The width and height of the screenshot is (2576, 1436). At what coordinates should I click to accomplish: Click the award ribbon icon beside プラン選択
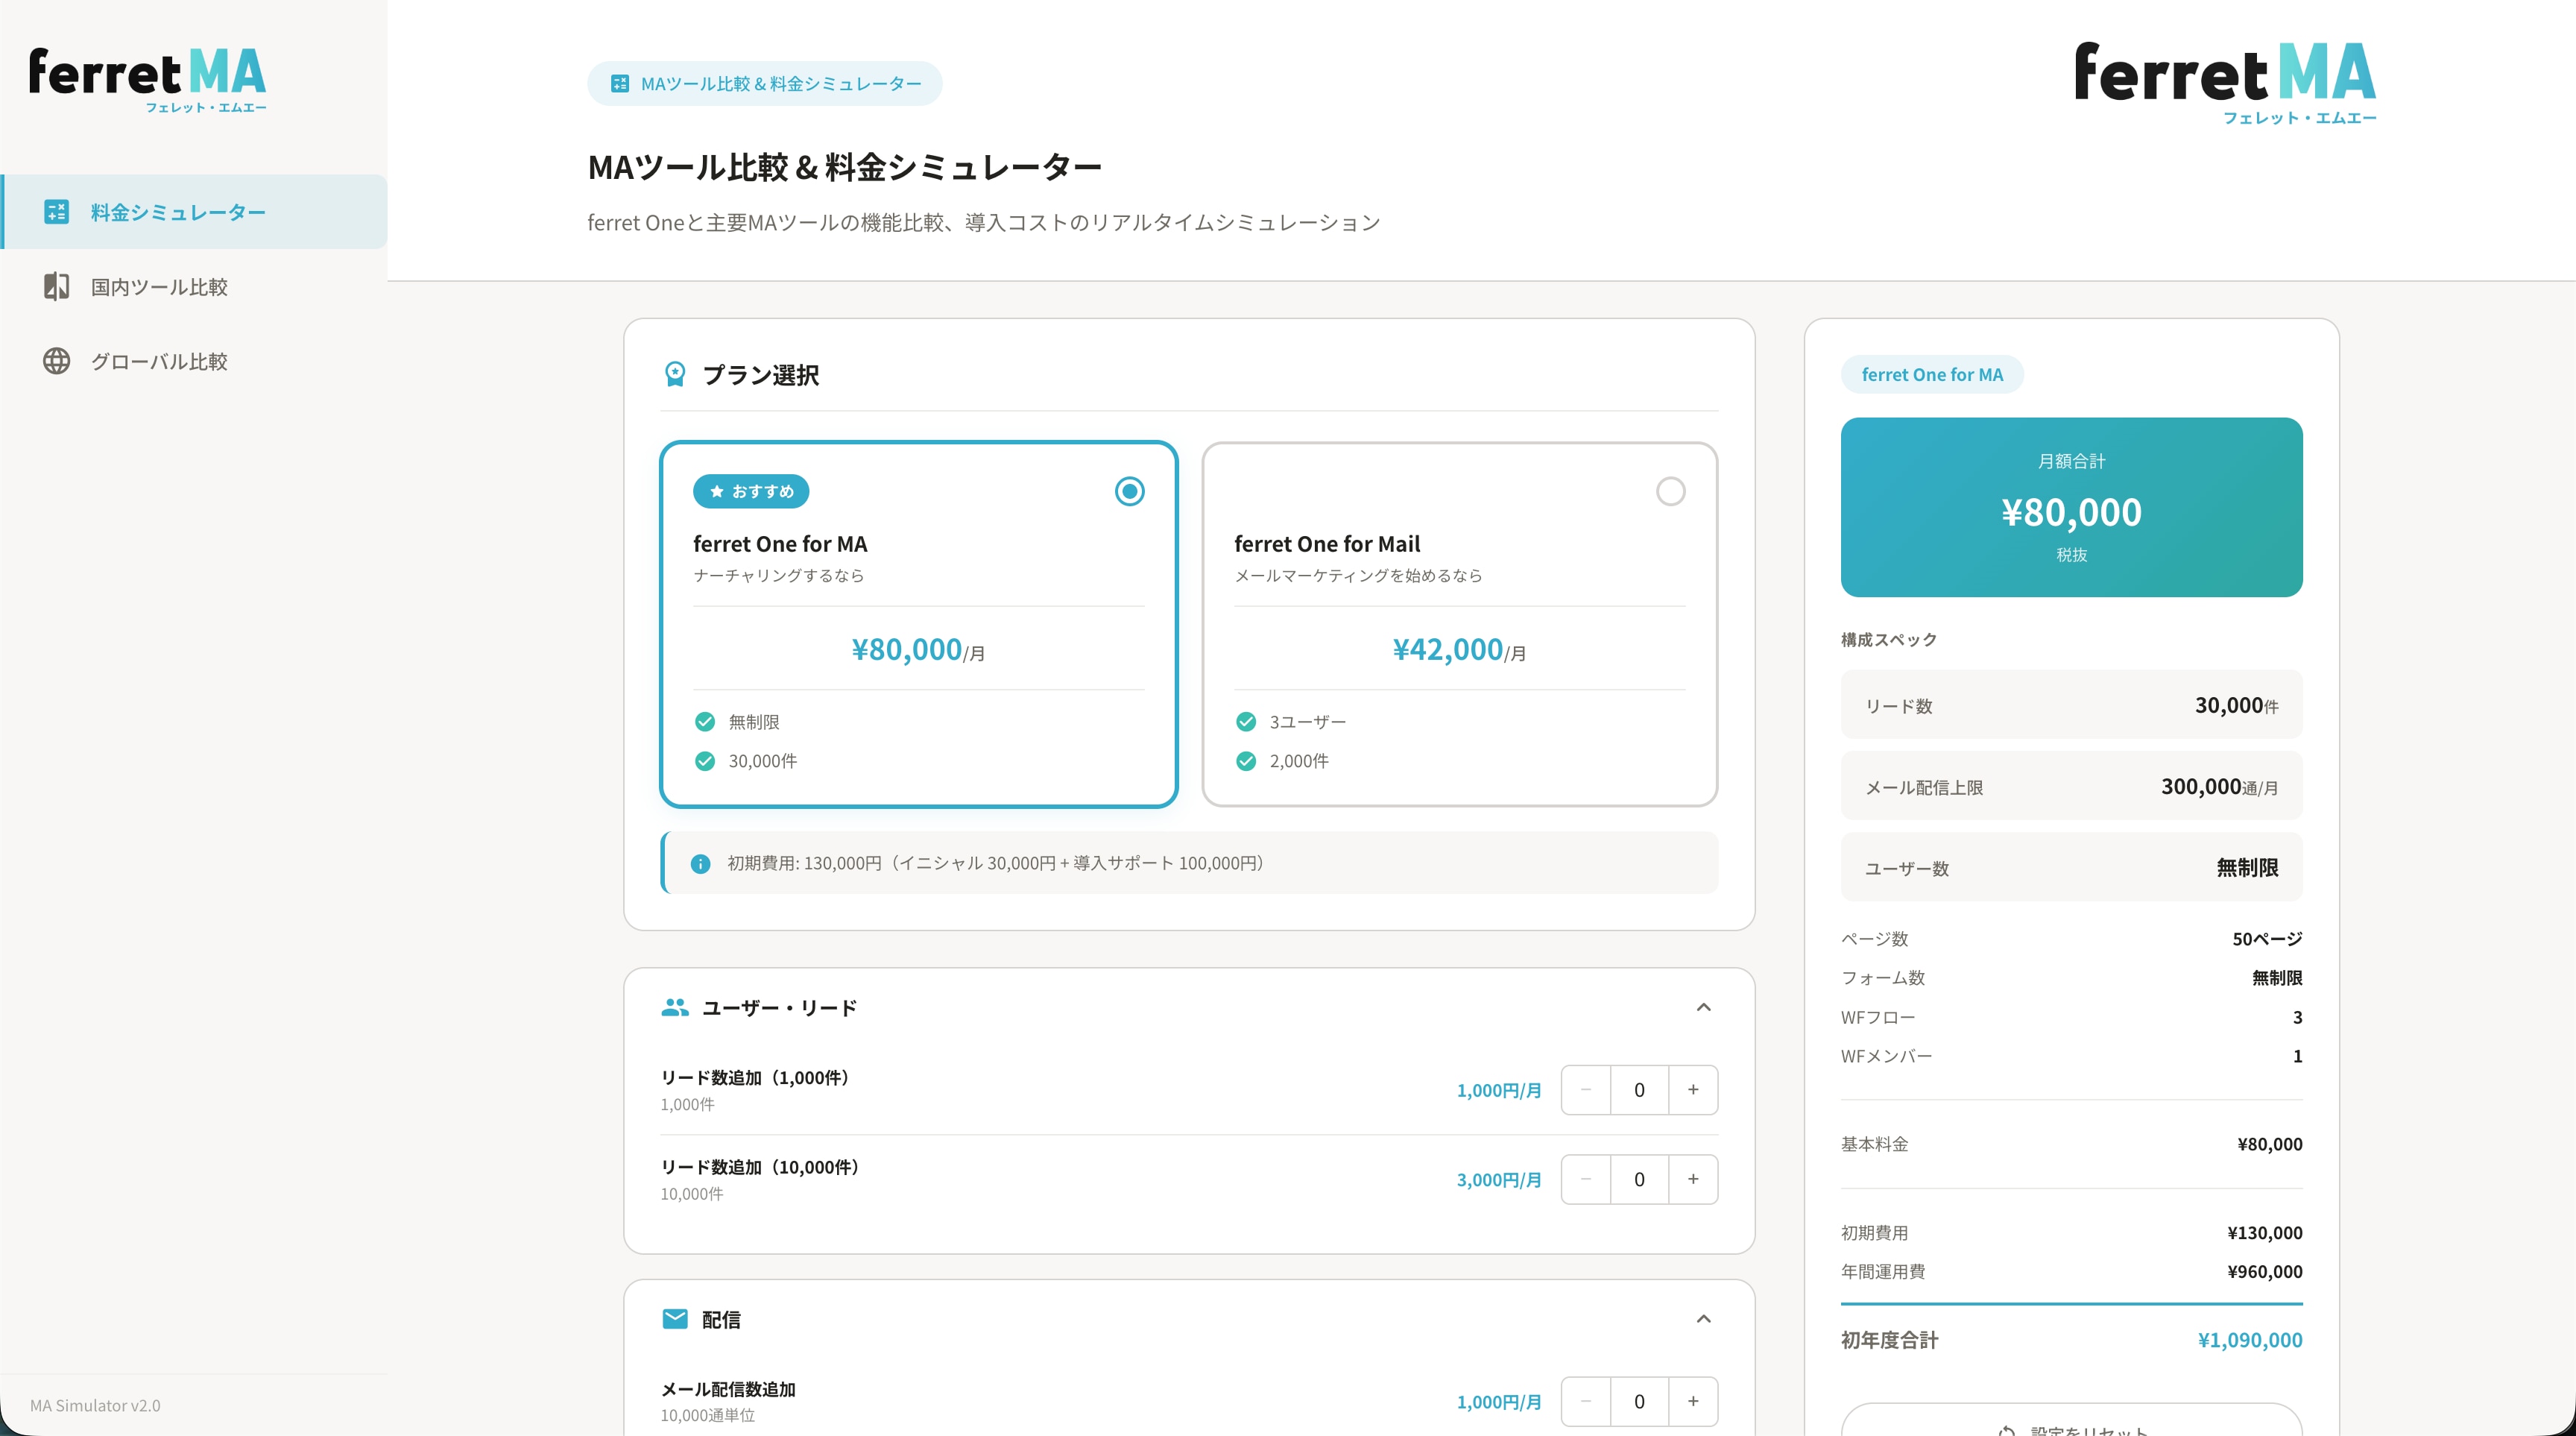tap(675, 375)
